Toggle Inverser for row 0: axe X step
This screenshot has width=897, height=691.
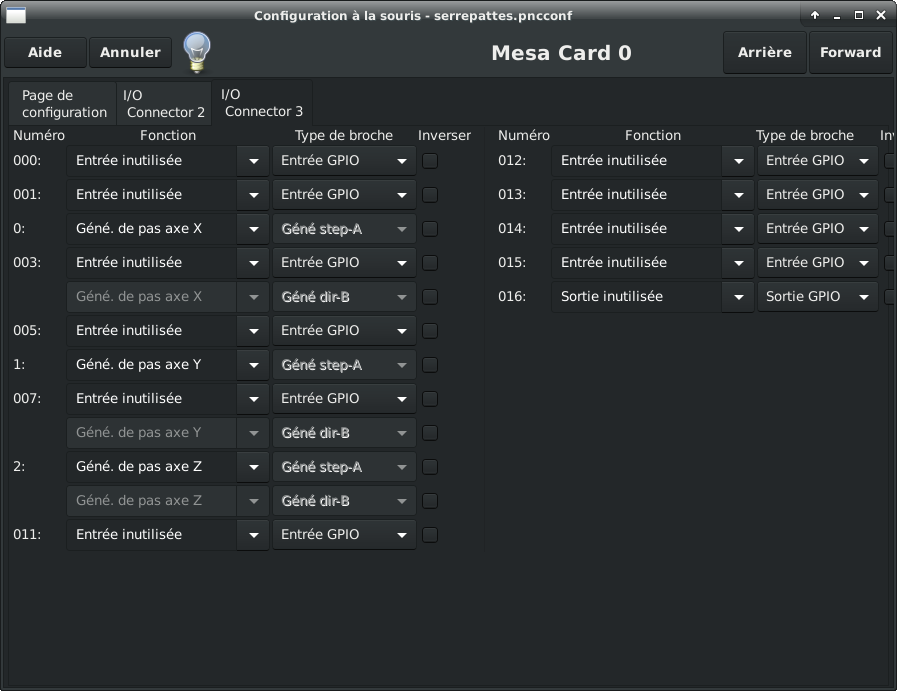pos(430,229)
